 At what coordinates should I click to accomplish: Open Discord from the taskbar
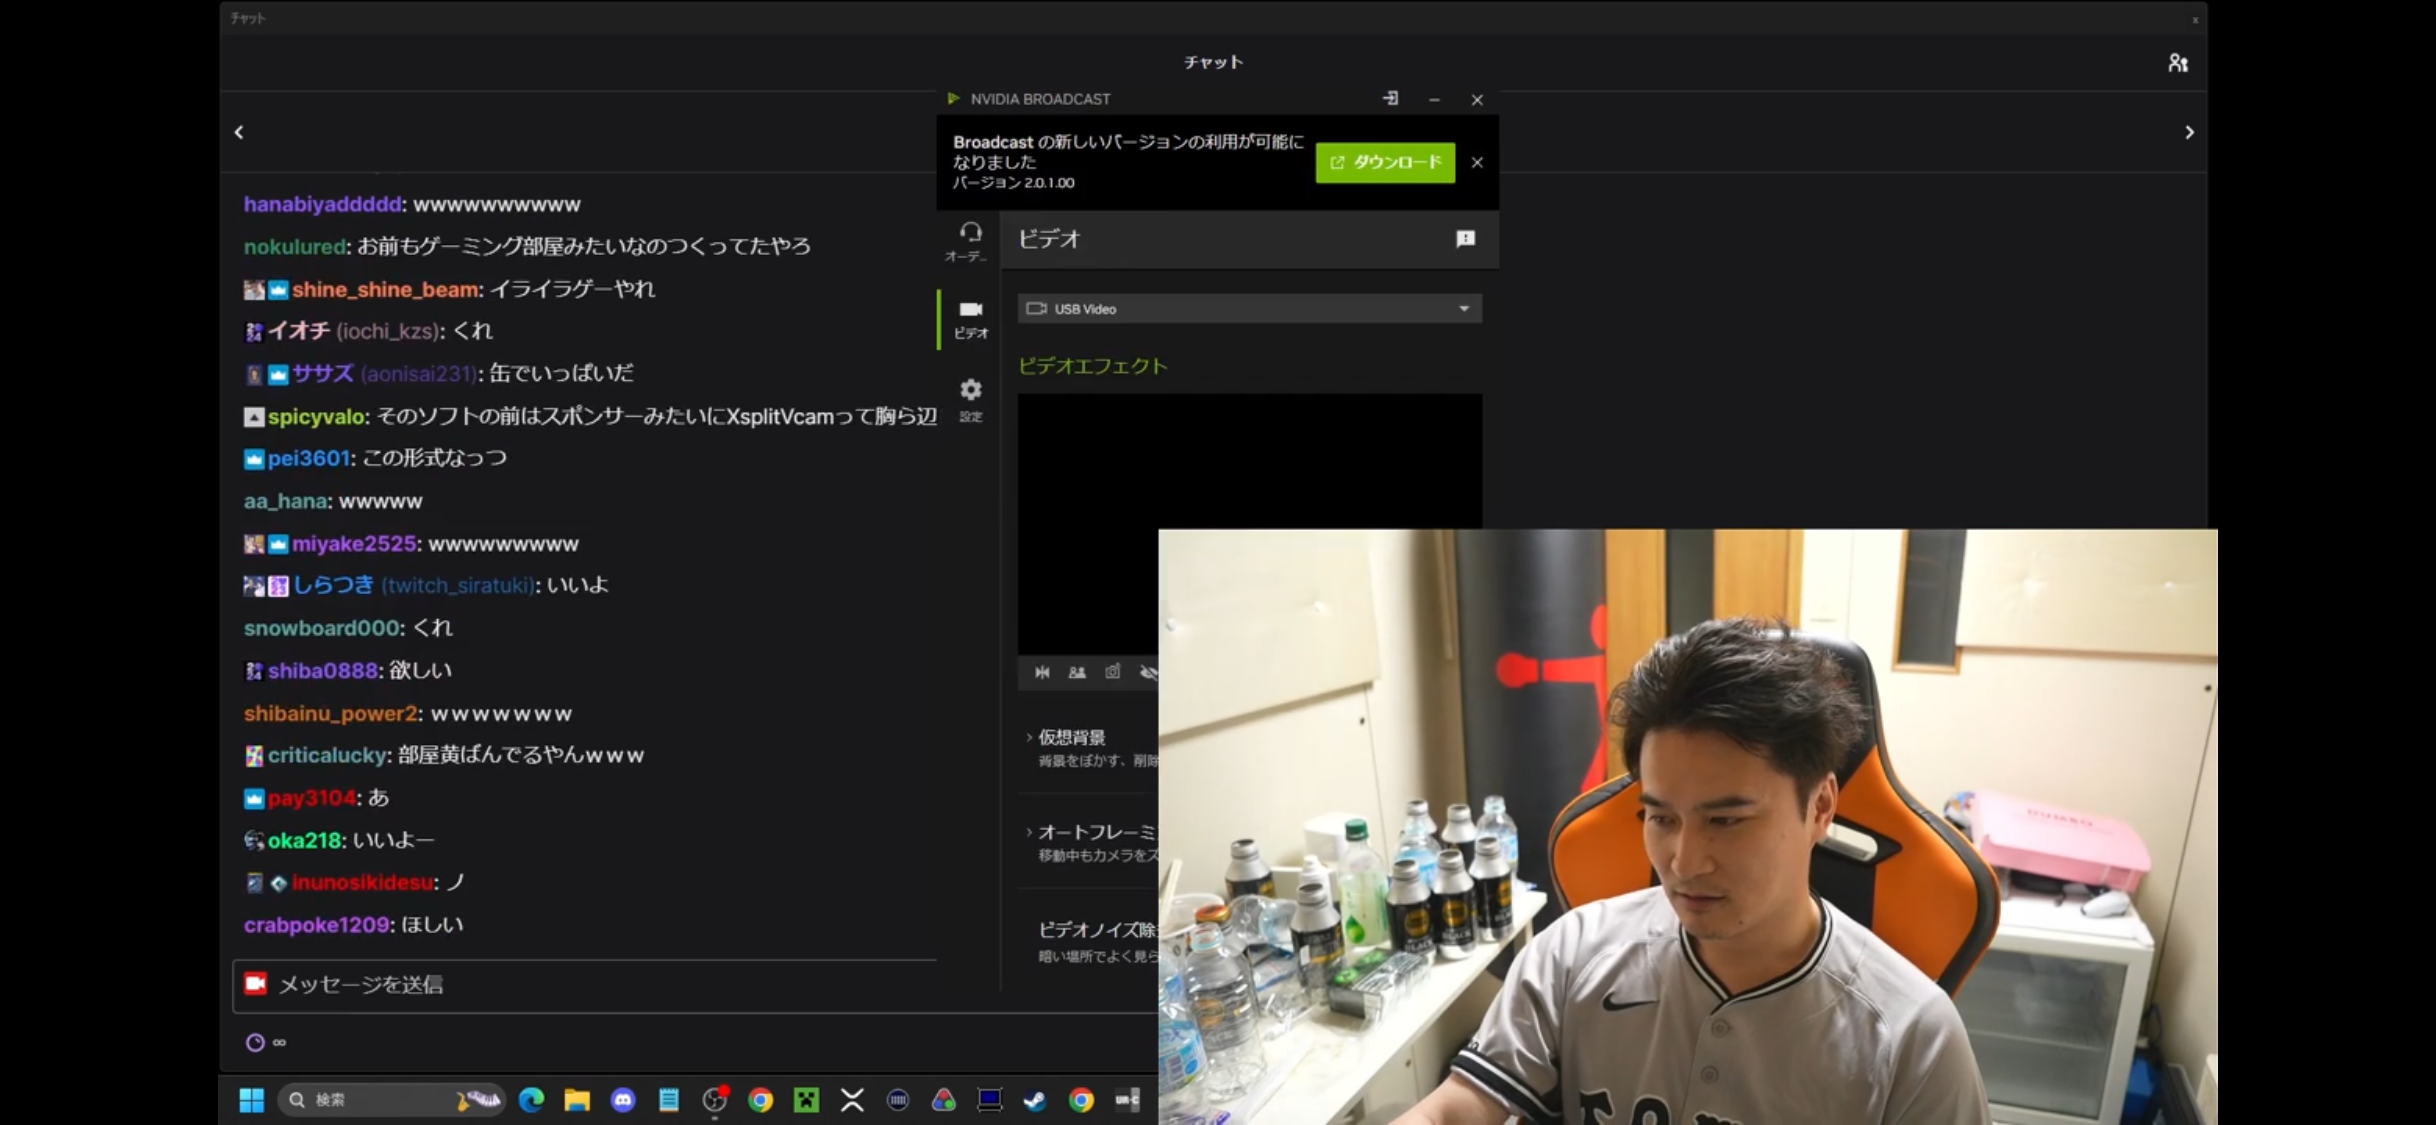[x=623, y=1100]
